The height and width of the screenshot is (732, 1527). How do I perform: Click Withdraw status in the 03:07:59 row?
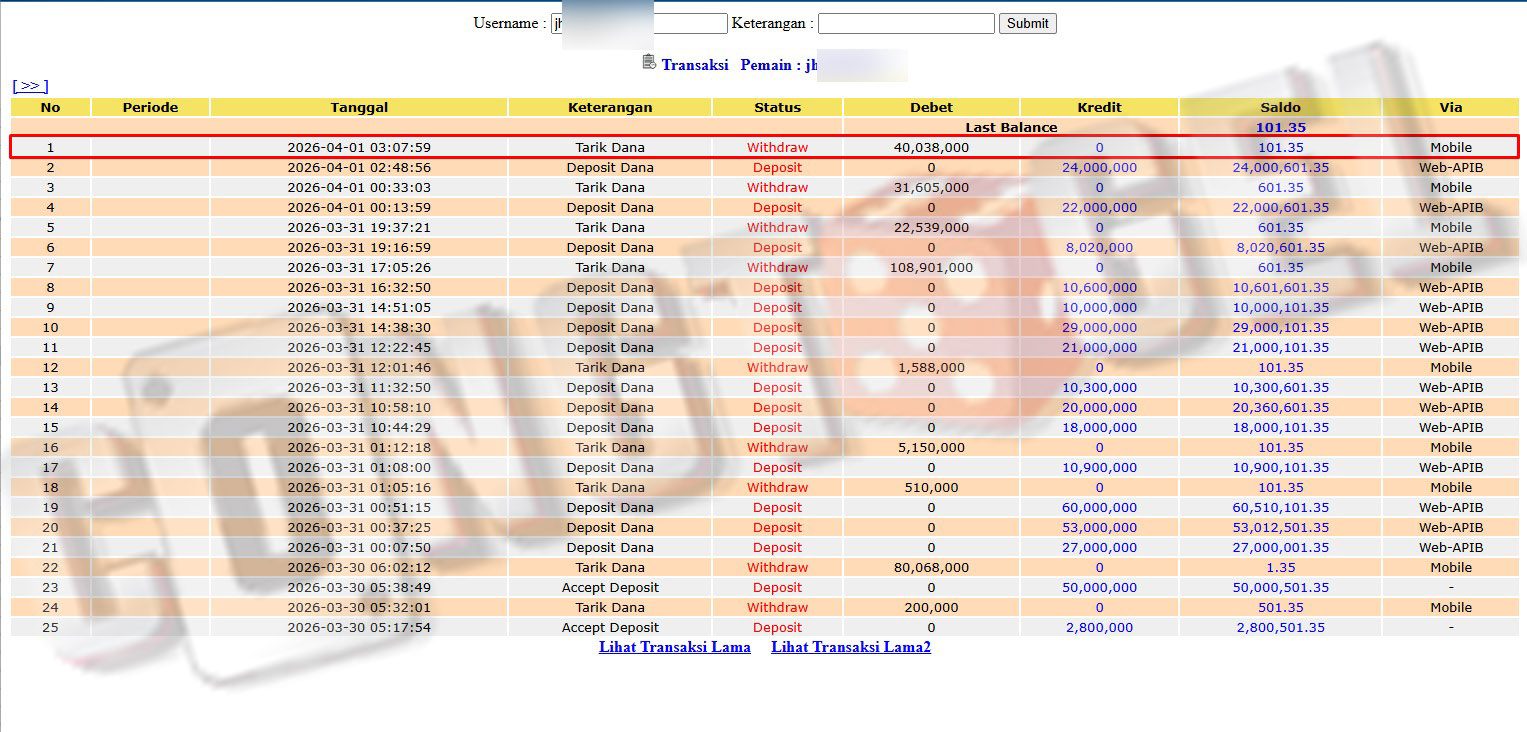pyautogui.click(x=777, y=147)
